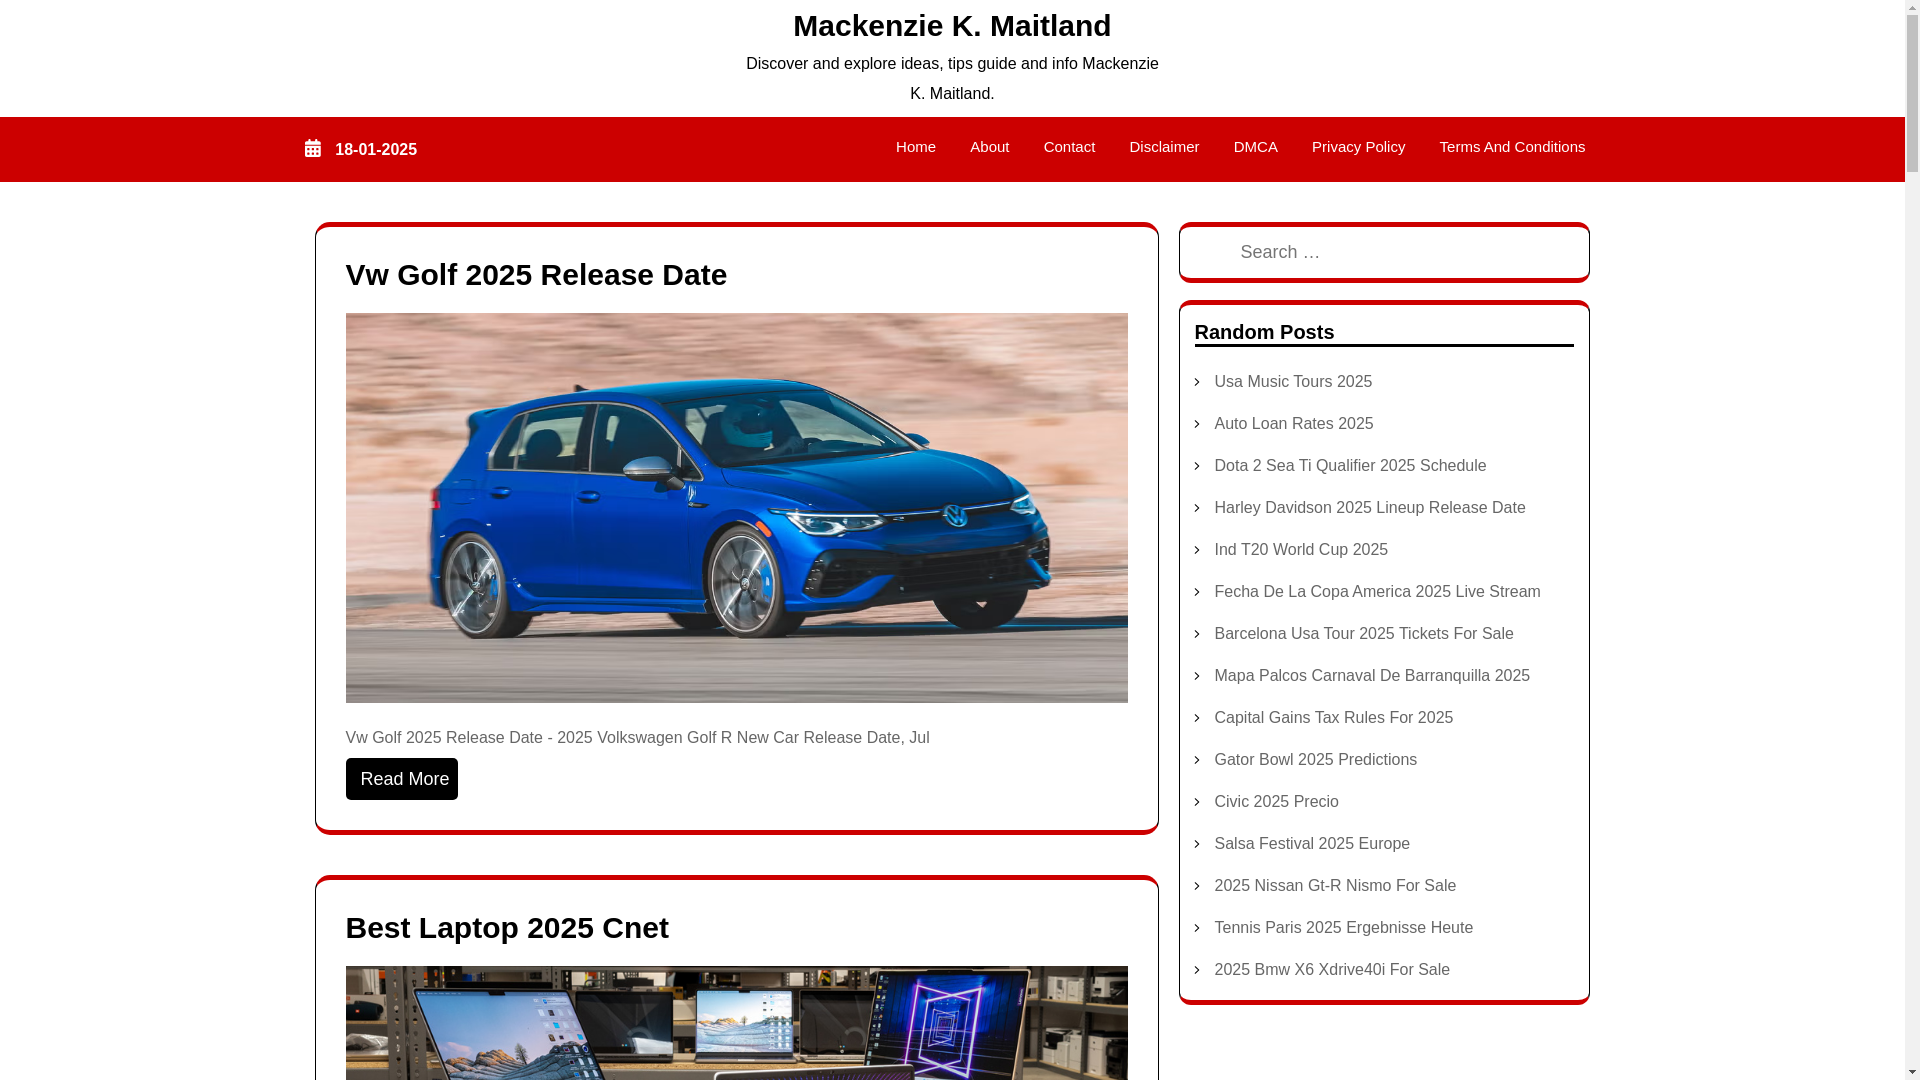Open Gator Bowl 2025 Predictions post

pyautogui.click(x=1315, y=760)
